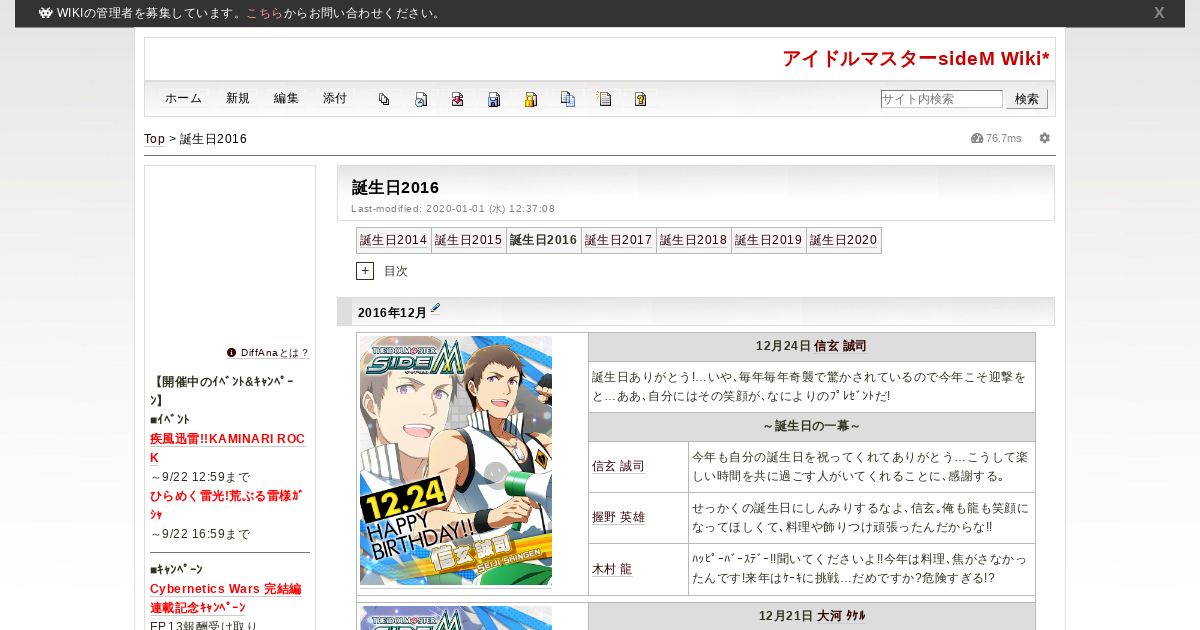The width and height of the screenshot is (1200, 630).
Task: Open 大河 タケル link in 12月21日 header
Action: tap(841, 616)
